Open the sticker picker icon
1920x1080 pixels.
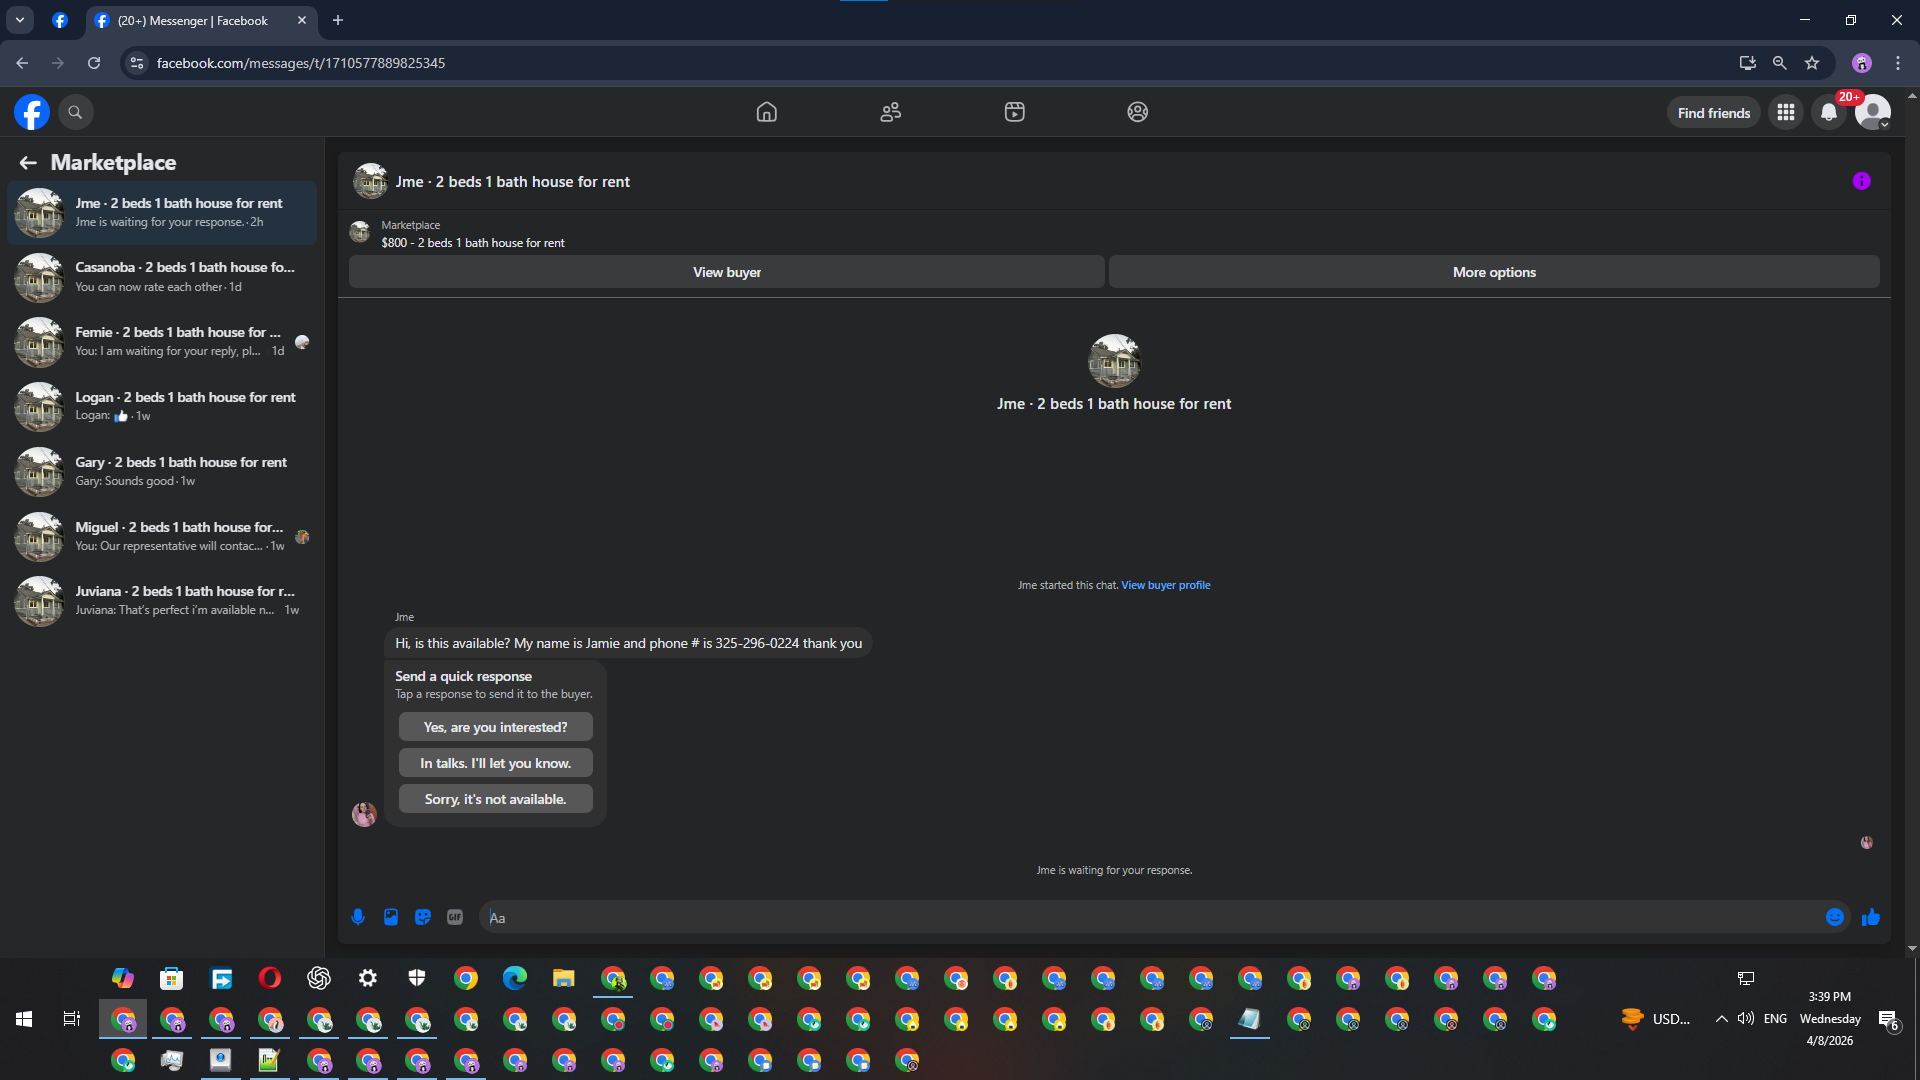click(x=423, y=917)
